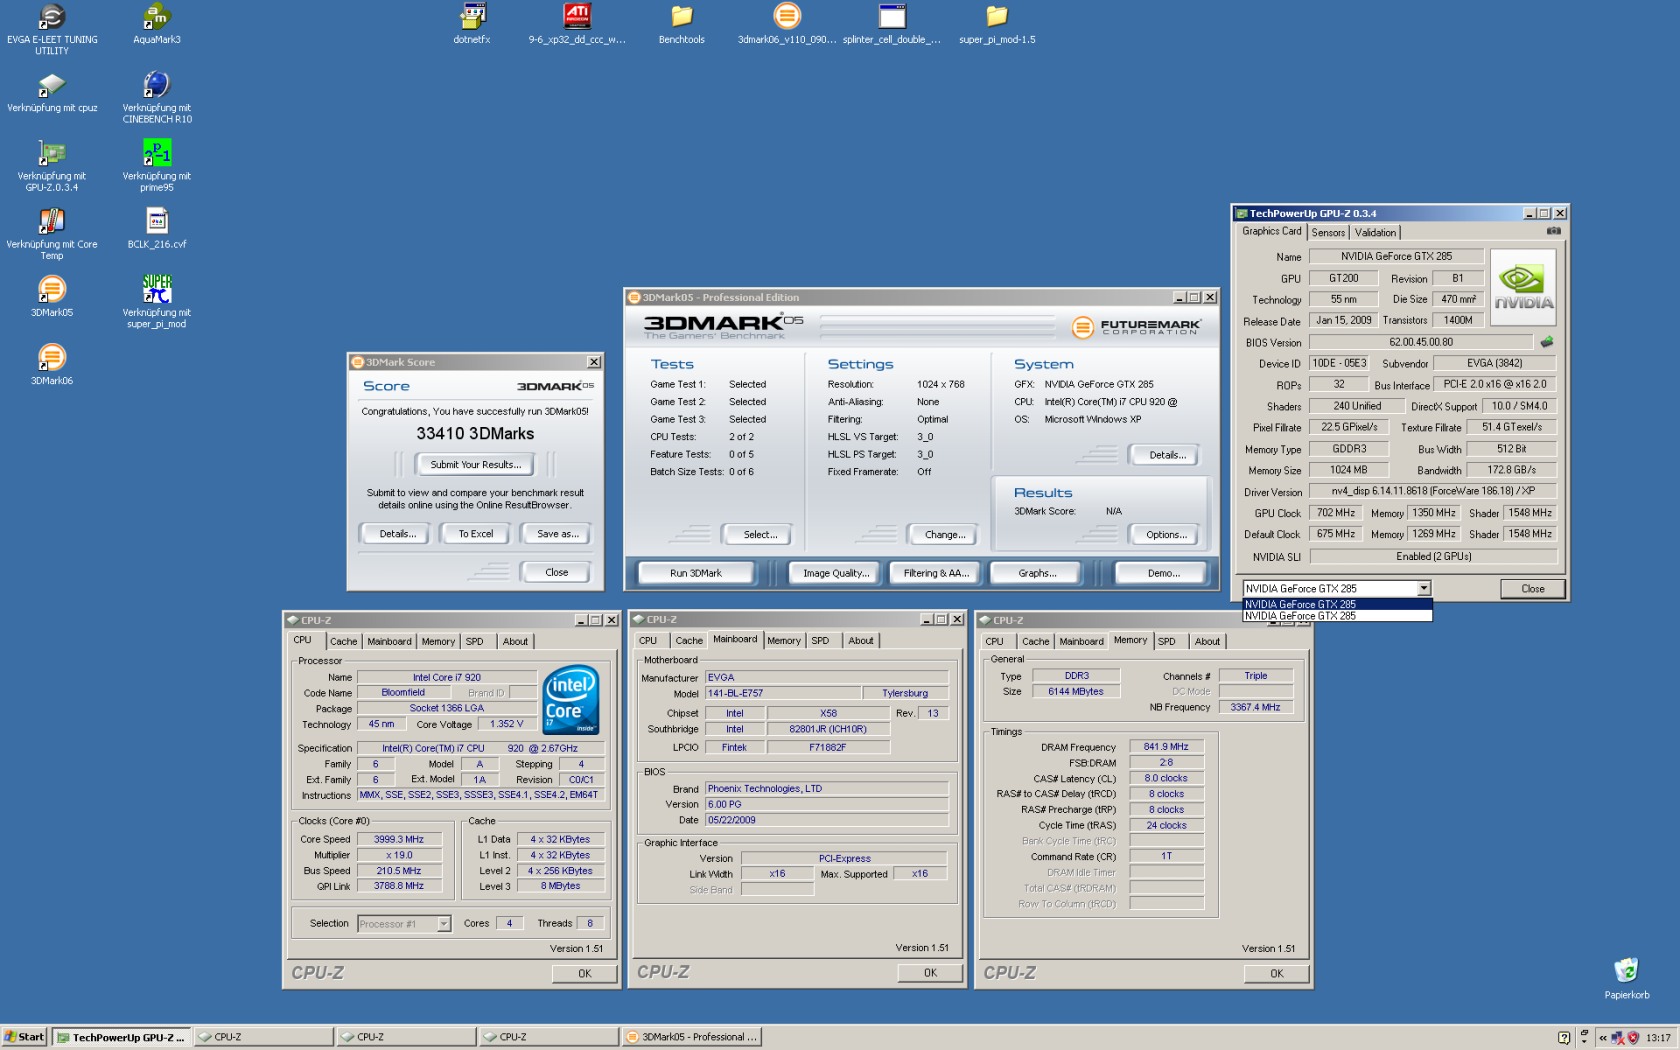The width and height of the screenshot is (1680, 1050).
Task: Open dotnetfx installer icon
Action: 472,17
